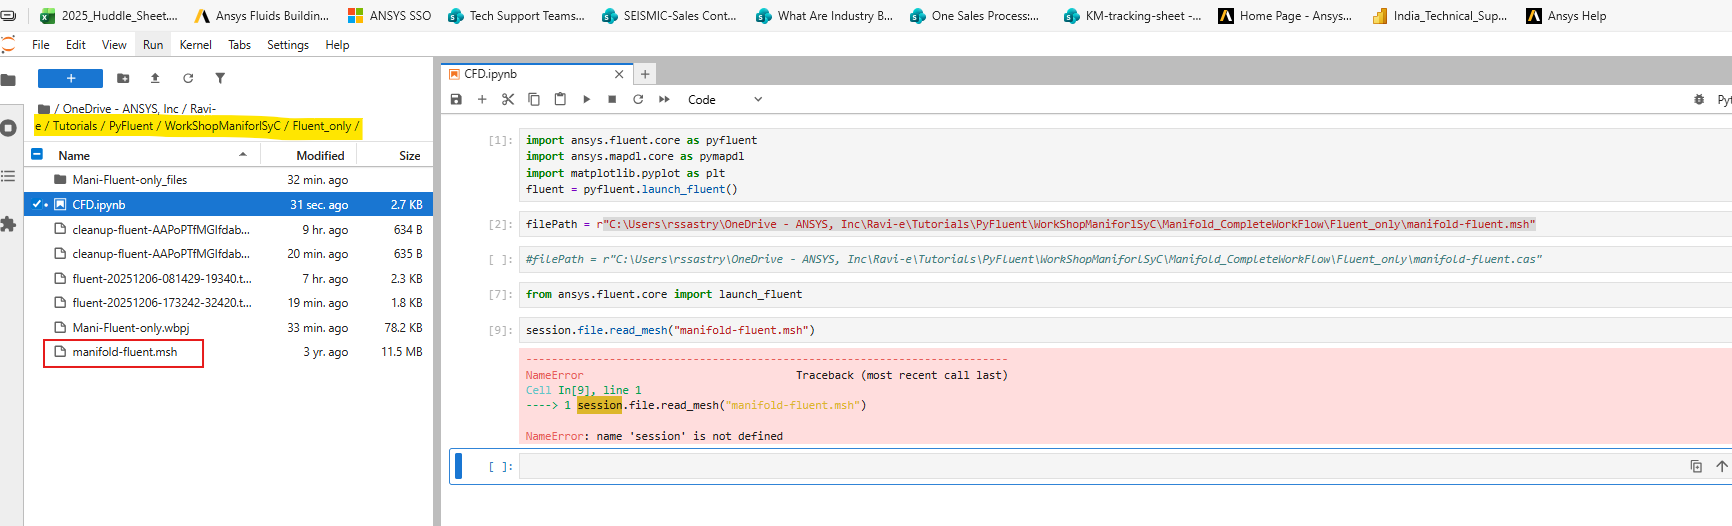Cut the selected cell with scissors
The height and width of the screenshot is (526, 1732).
tap(508, 99)
